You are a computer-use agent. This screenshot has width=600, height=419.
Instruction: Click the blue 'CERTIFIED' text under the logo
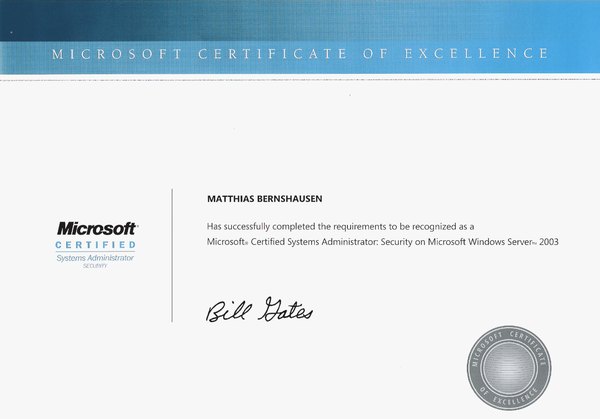96,245
